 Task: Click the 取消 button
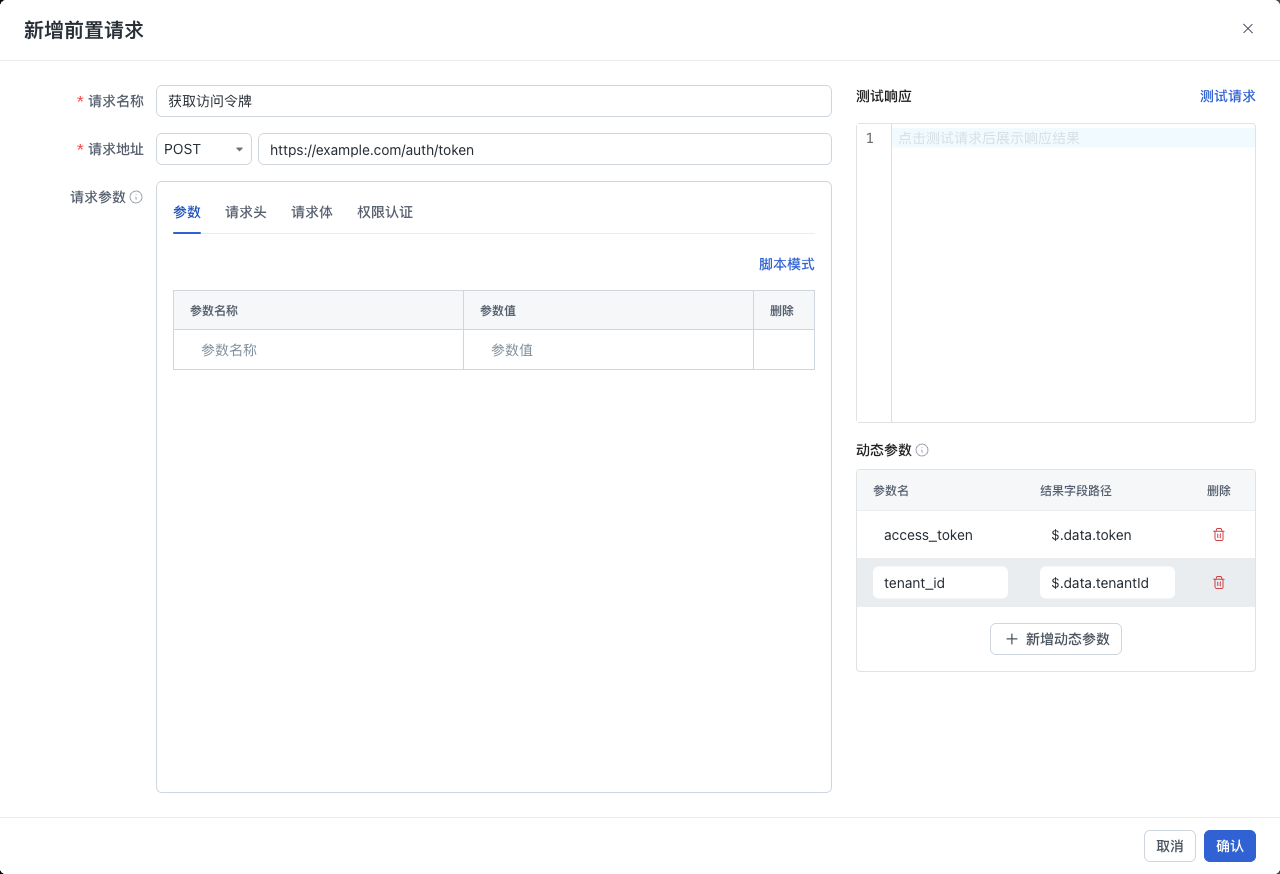tap(1170, 846)
